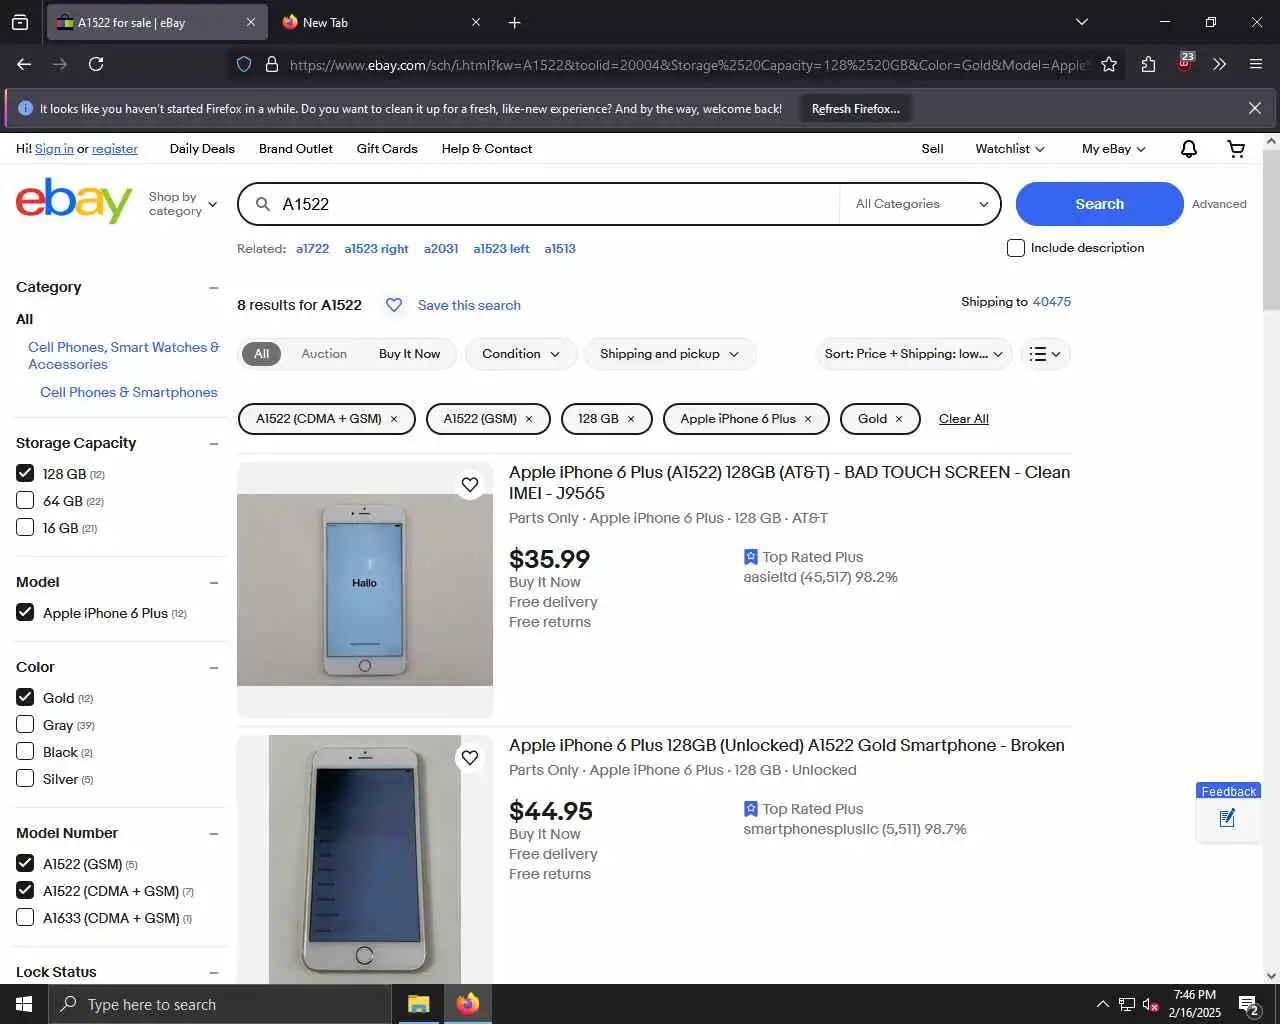Screen dimensions: 1280x1024
Task: Check the Silver color checkbox
Action: 25,778
